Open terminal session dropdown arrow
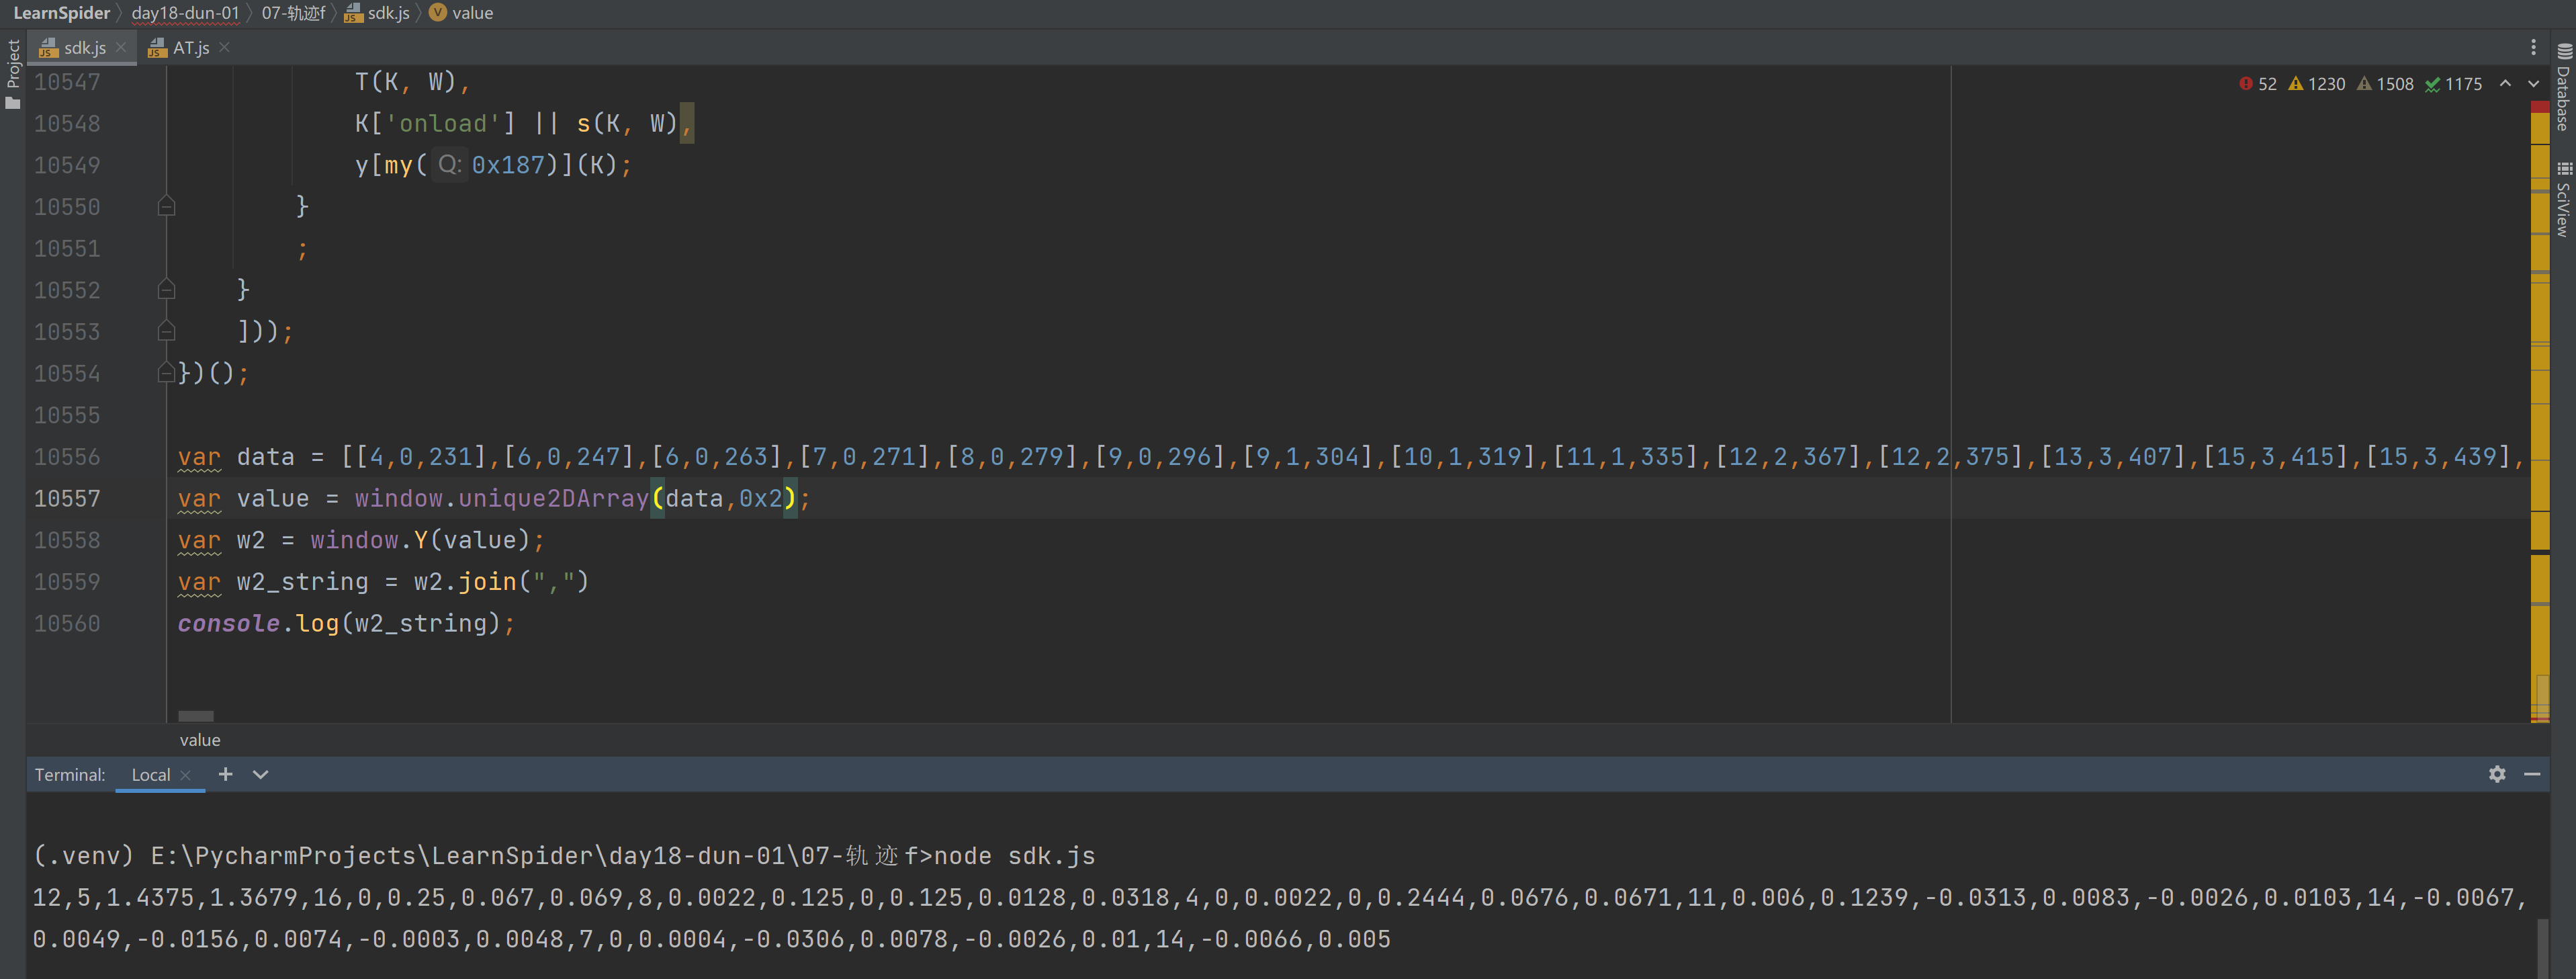This screenshot has width=2576, height=979. [260, 774]
